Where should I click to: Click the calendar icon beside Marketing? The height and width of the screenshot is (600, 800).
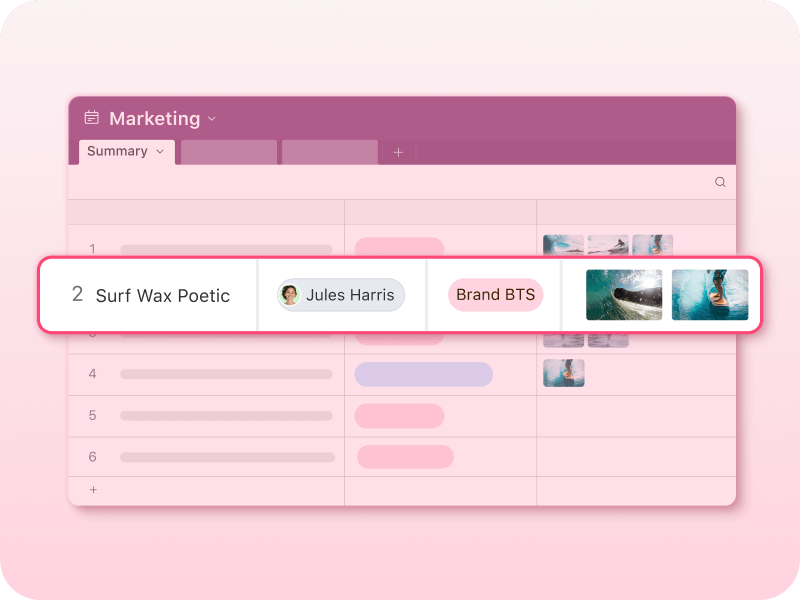92,118
